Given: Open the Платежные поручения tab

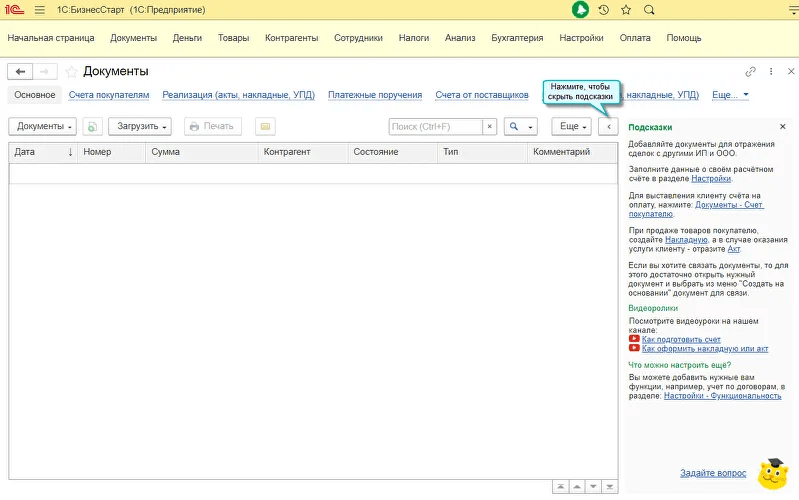Looking at the screenshot, I should (x=374, y=95).
